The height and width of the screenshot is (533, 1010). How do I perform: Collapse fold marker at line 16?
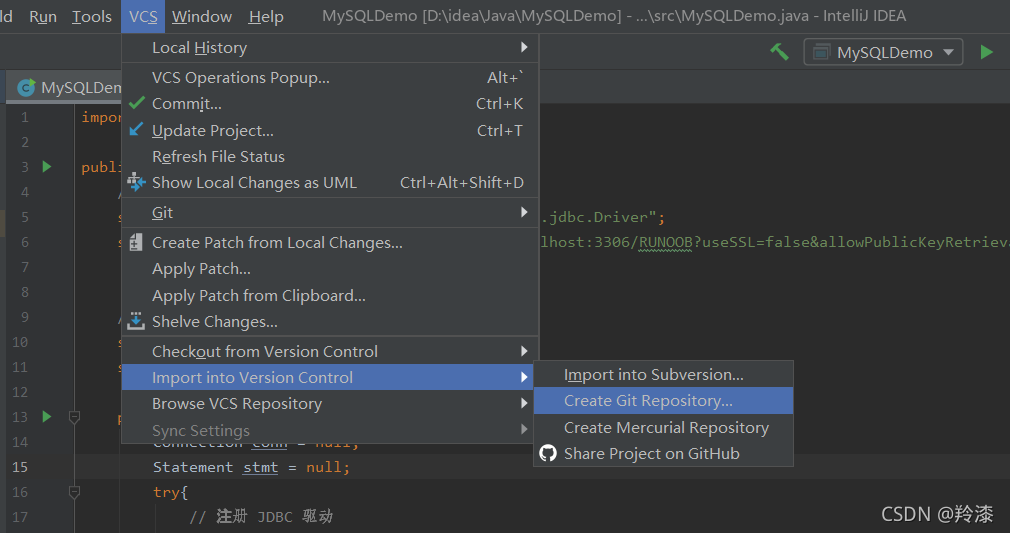tap(74, 492)
